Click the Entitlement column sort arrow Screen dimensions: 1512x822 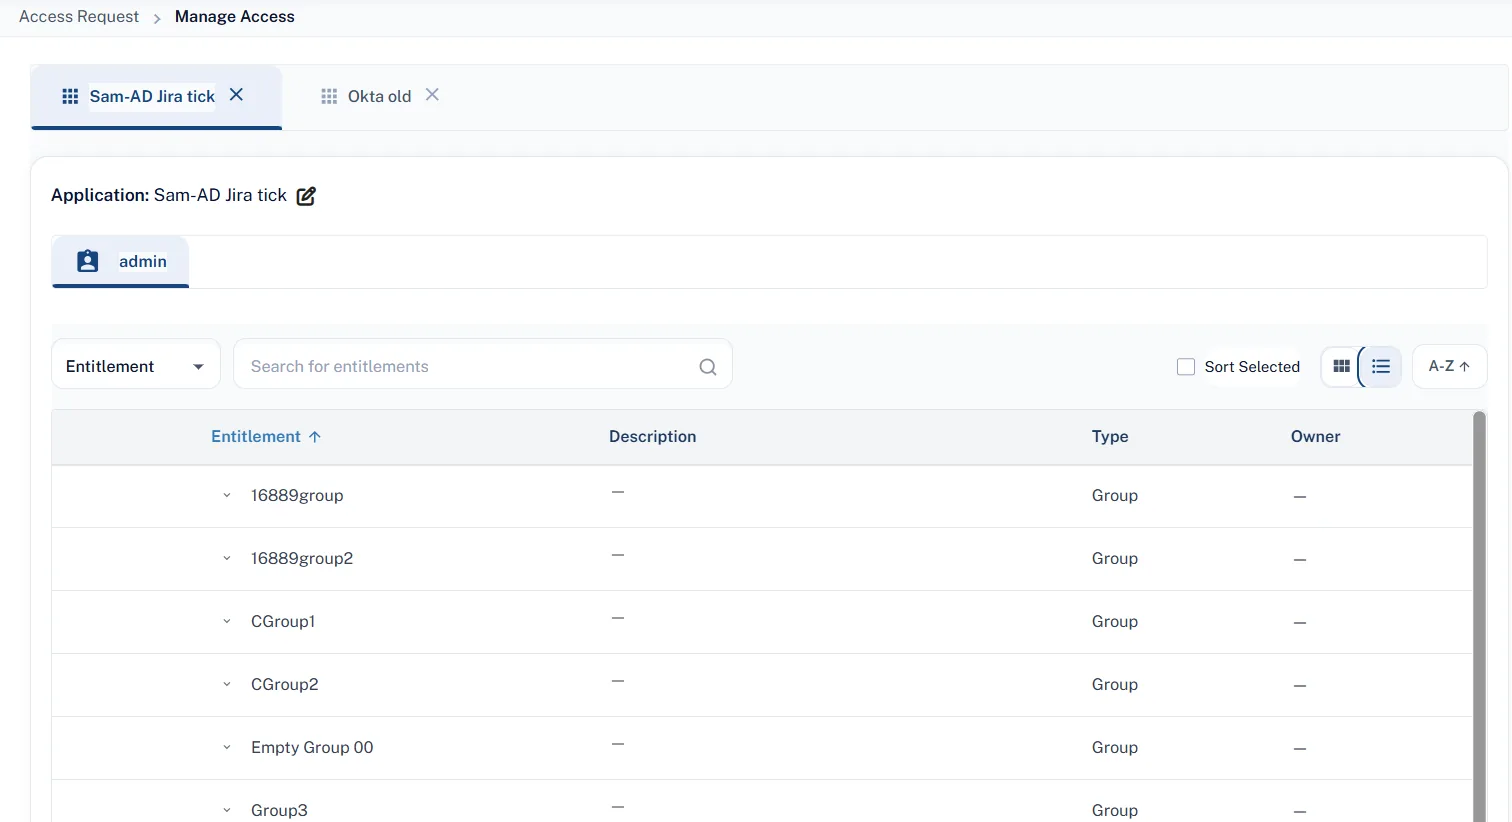tap(315, 437)
